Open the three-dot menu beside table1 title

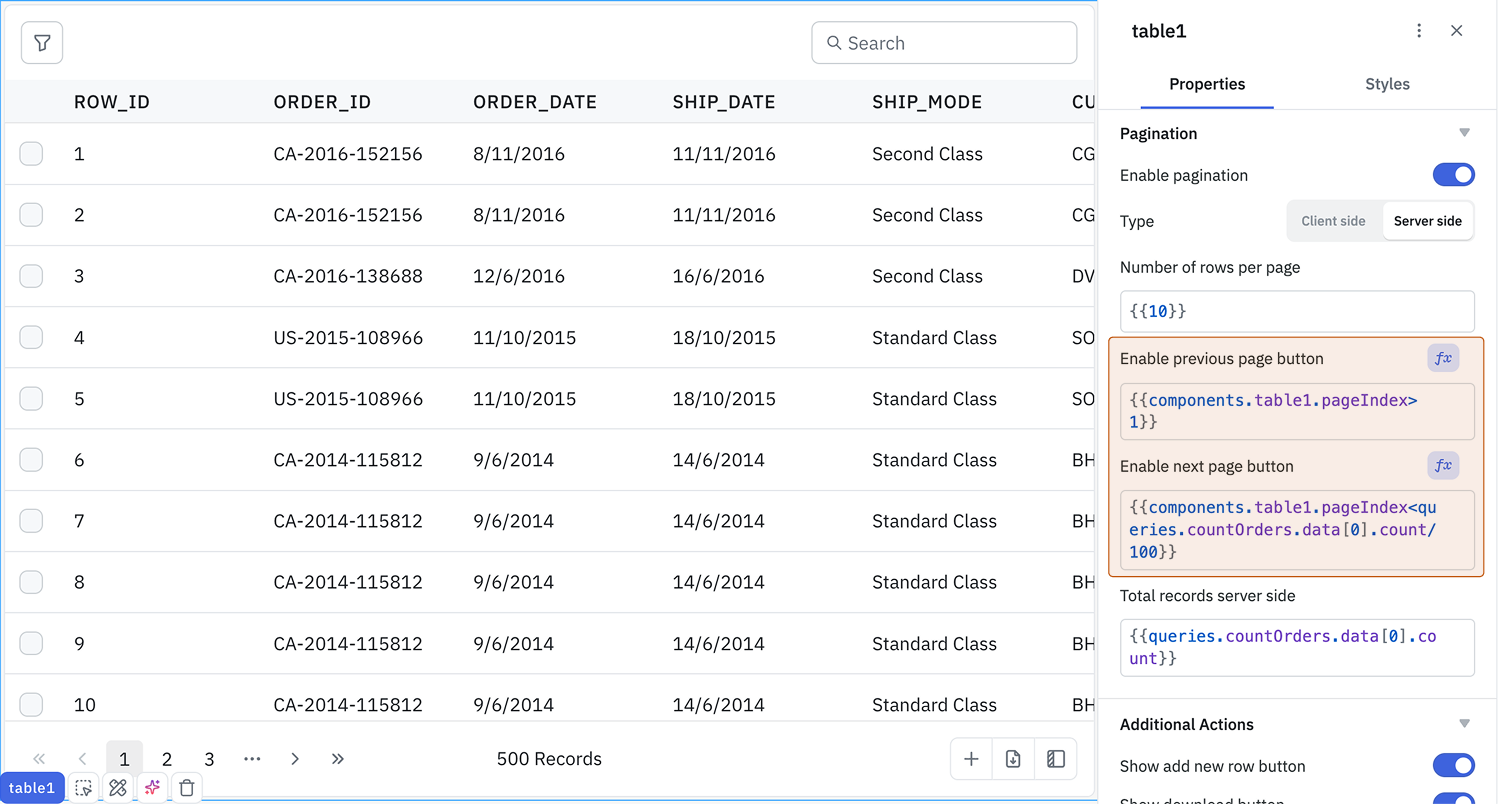(x=1419, y=31)
